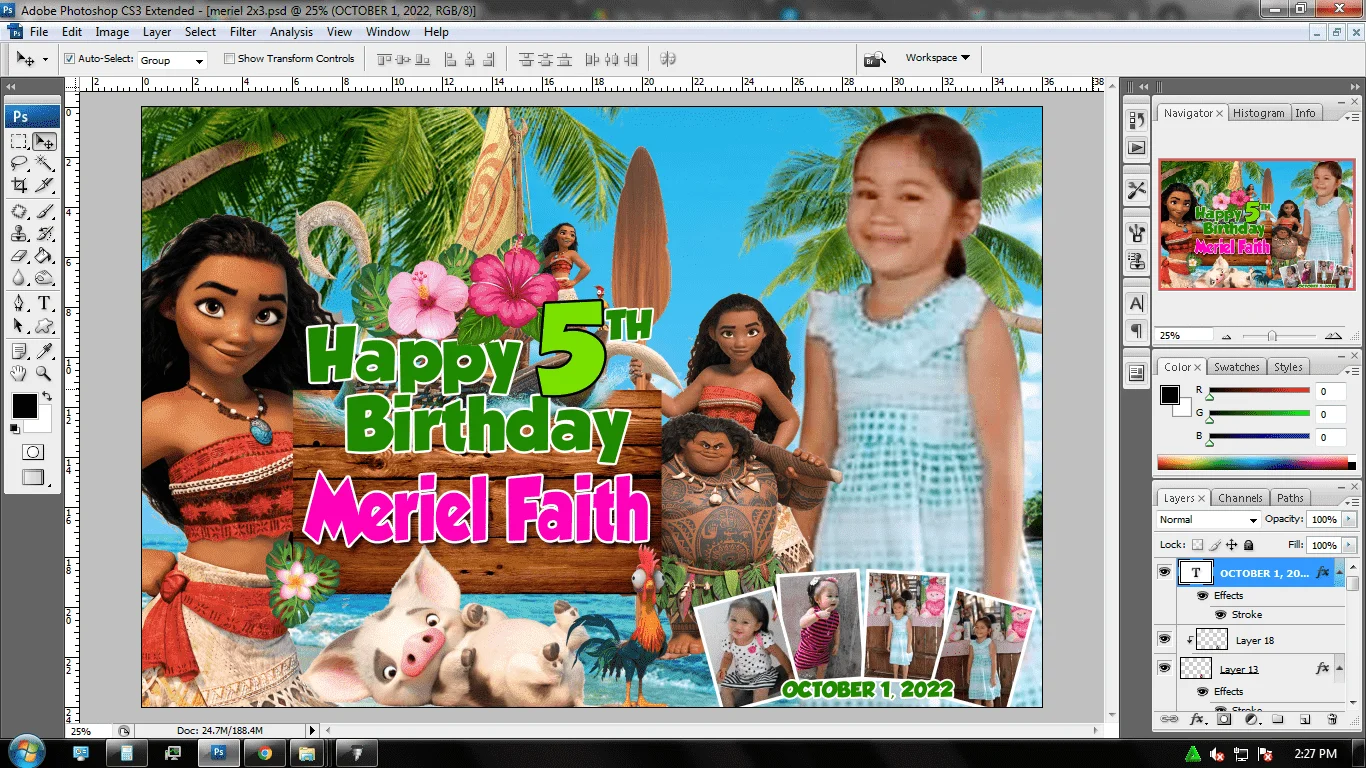The image size is (1366, 768).
Task: Select the Rectangular Marquee tool
Action: (19, 141)
